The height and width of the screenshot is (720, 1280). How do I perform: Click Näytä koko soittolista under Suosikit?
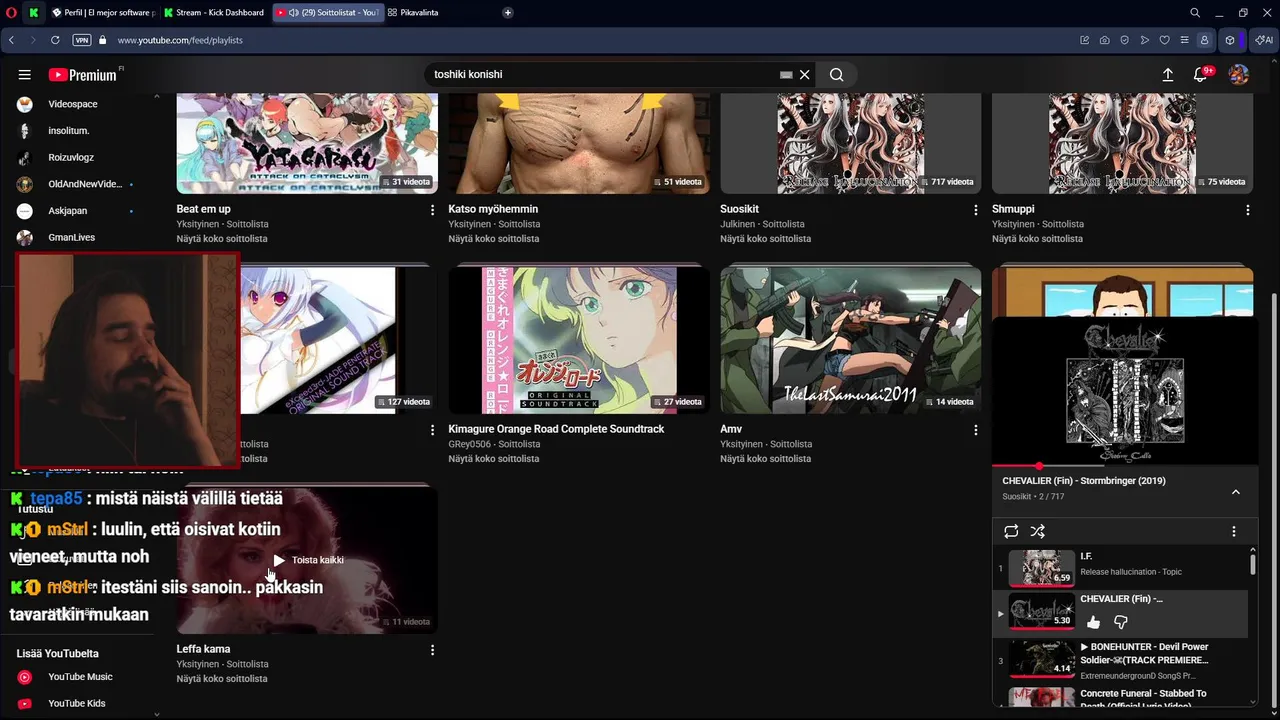point(765,239)
